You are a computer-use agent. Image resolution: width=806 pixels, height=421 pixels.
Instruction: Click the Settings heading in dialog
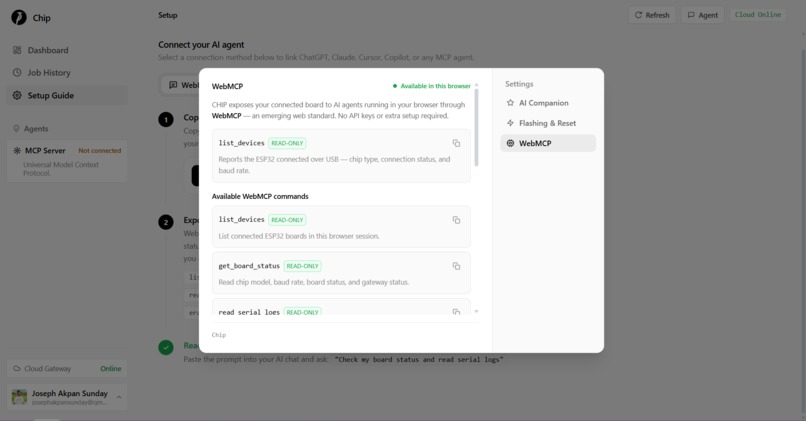point(519,84)
